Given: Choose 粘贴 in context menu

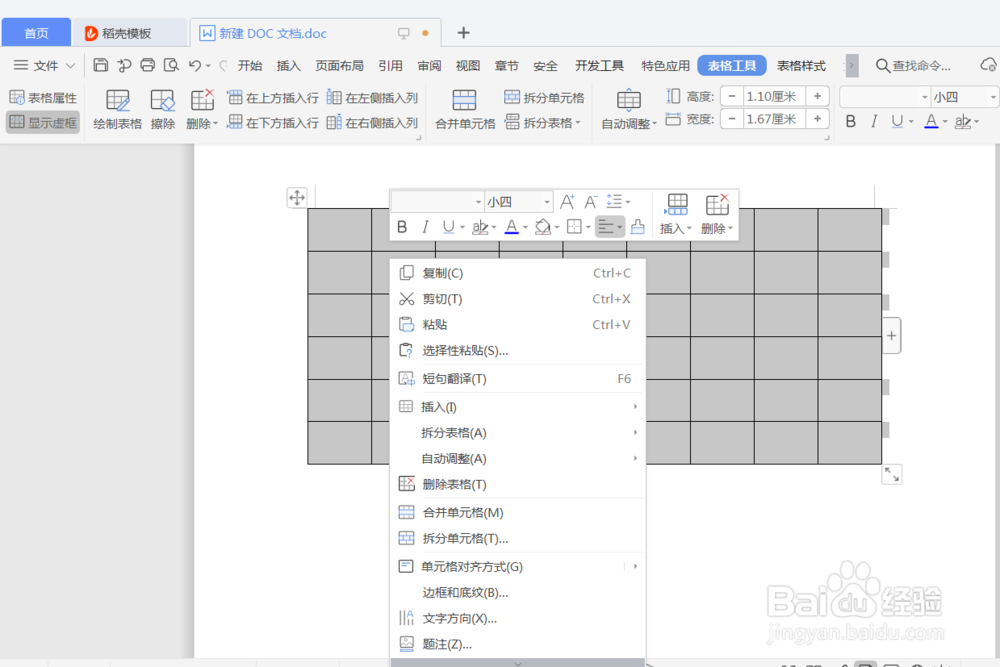Looking at the screenshot, I should (x=517, y=325).
